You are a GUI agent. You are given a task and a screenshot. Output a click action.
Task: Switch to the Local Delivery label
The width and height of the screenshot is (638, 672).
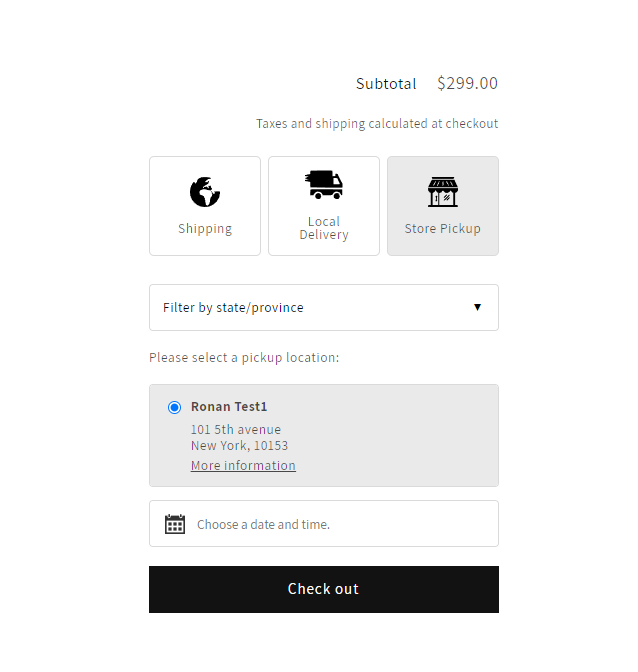pos(324,228)
